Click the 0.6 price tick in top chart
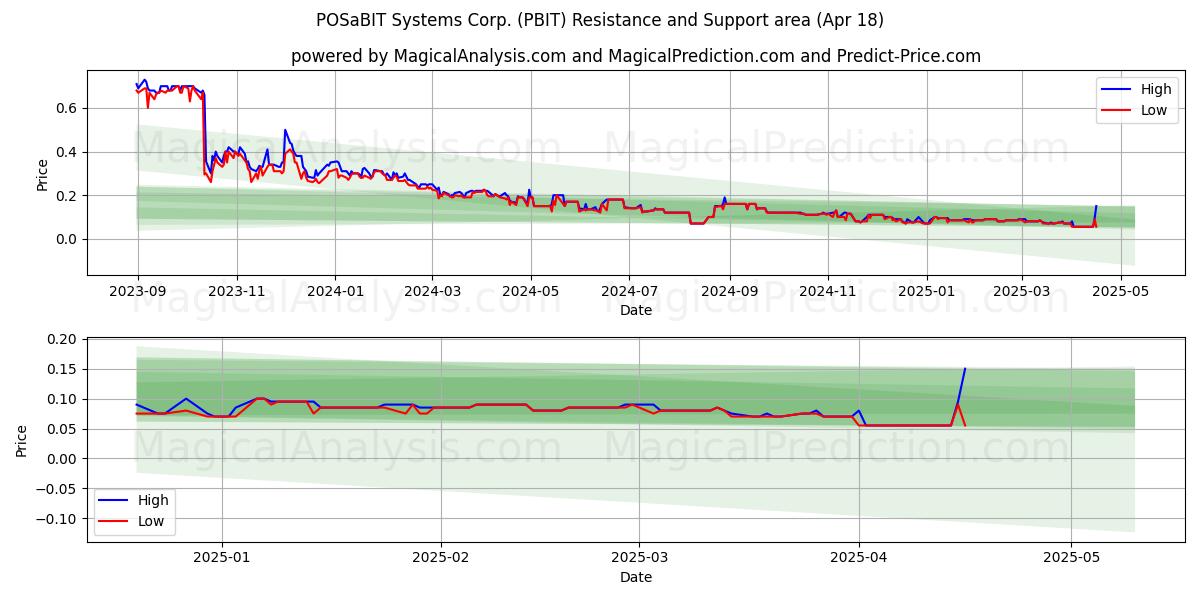Viewport: 1200px width, 600px height. (x=67, y=108)
